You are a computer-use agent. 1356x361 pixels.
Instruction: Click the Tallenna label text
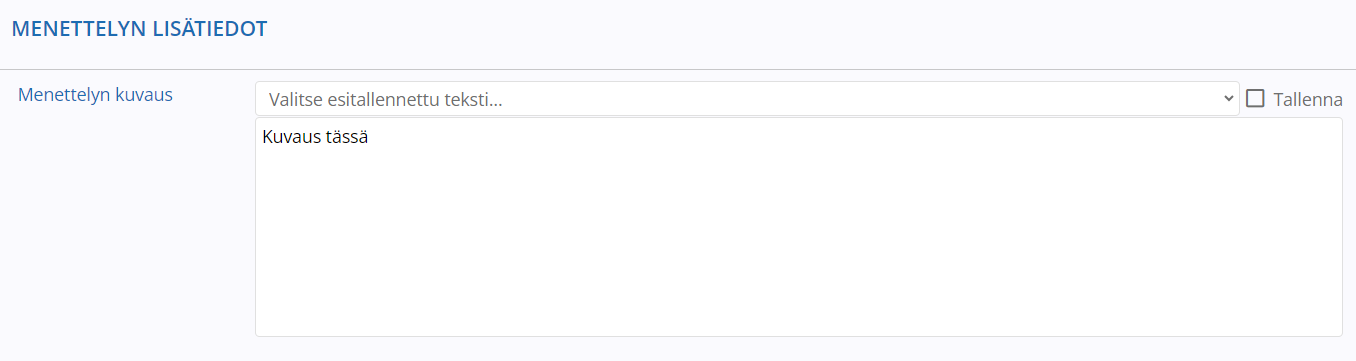pyautogui.click(x=1308, y=99)
